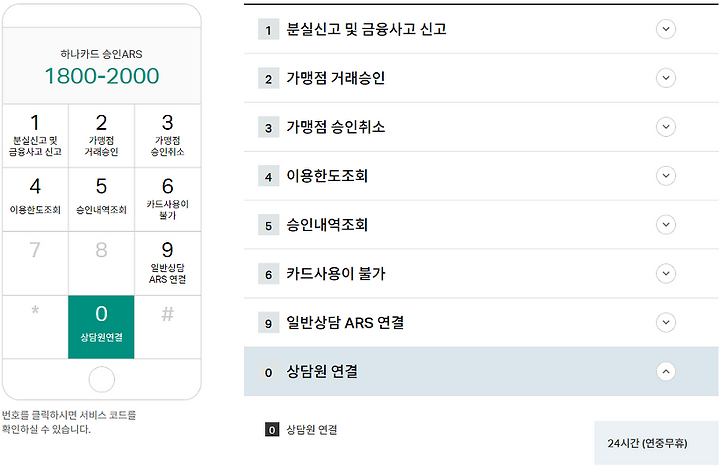Image resolution: width=720 pixels, height=467 pixels.
Task: Expand the 가맹점 거래승인 row chevron
Action: click(665, 78)
